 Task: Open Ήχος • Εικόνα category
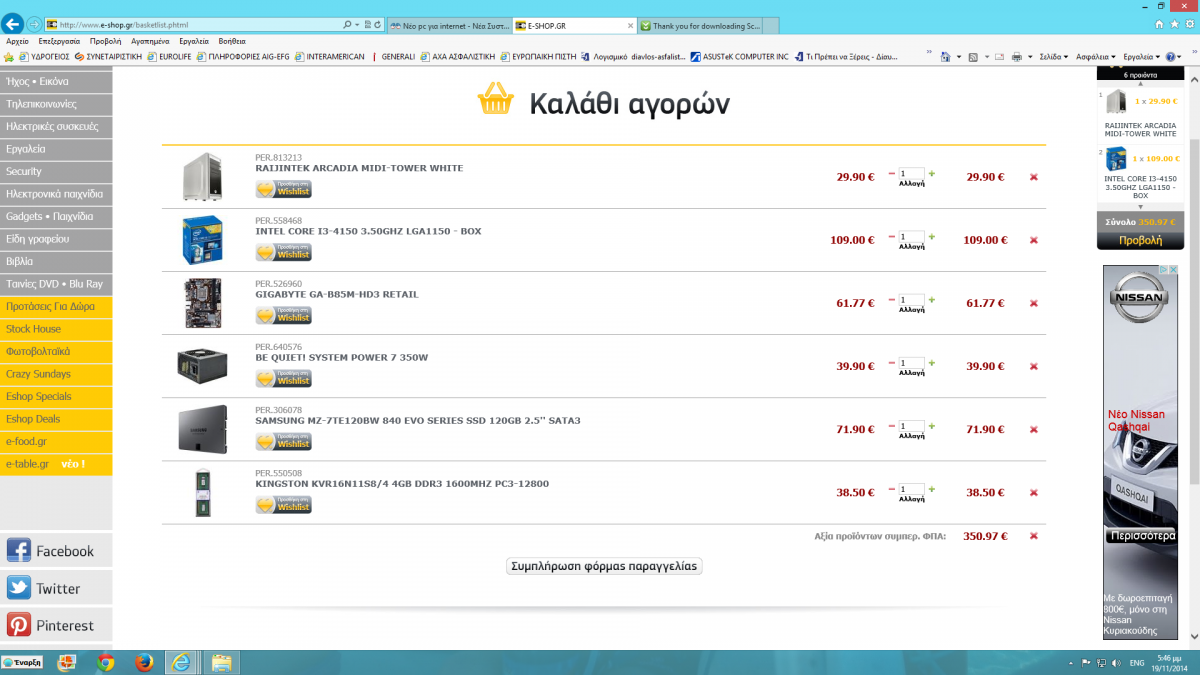pyautogui.click(x=56, y=82)
